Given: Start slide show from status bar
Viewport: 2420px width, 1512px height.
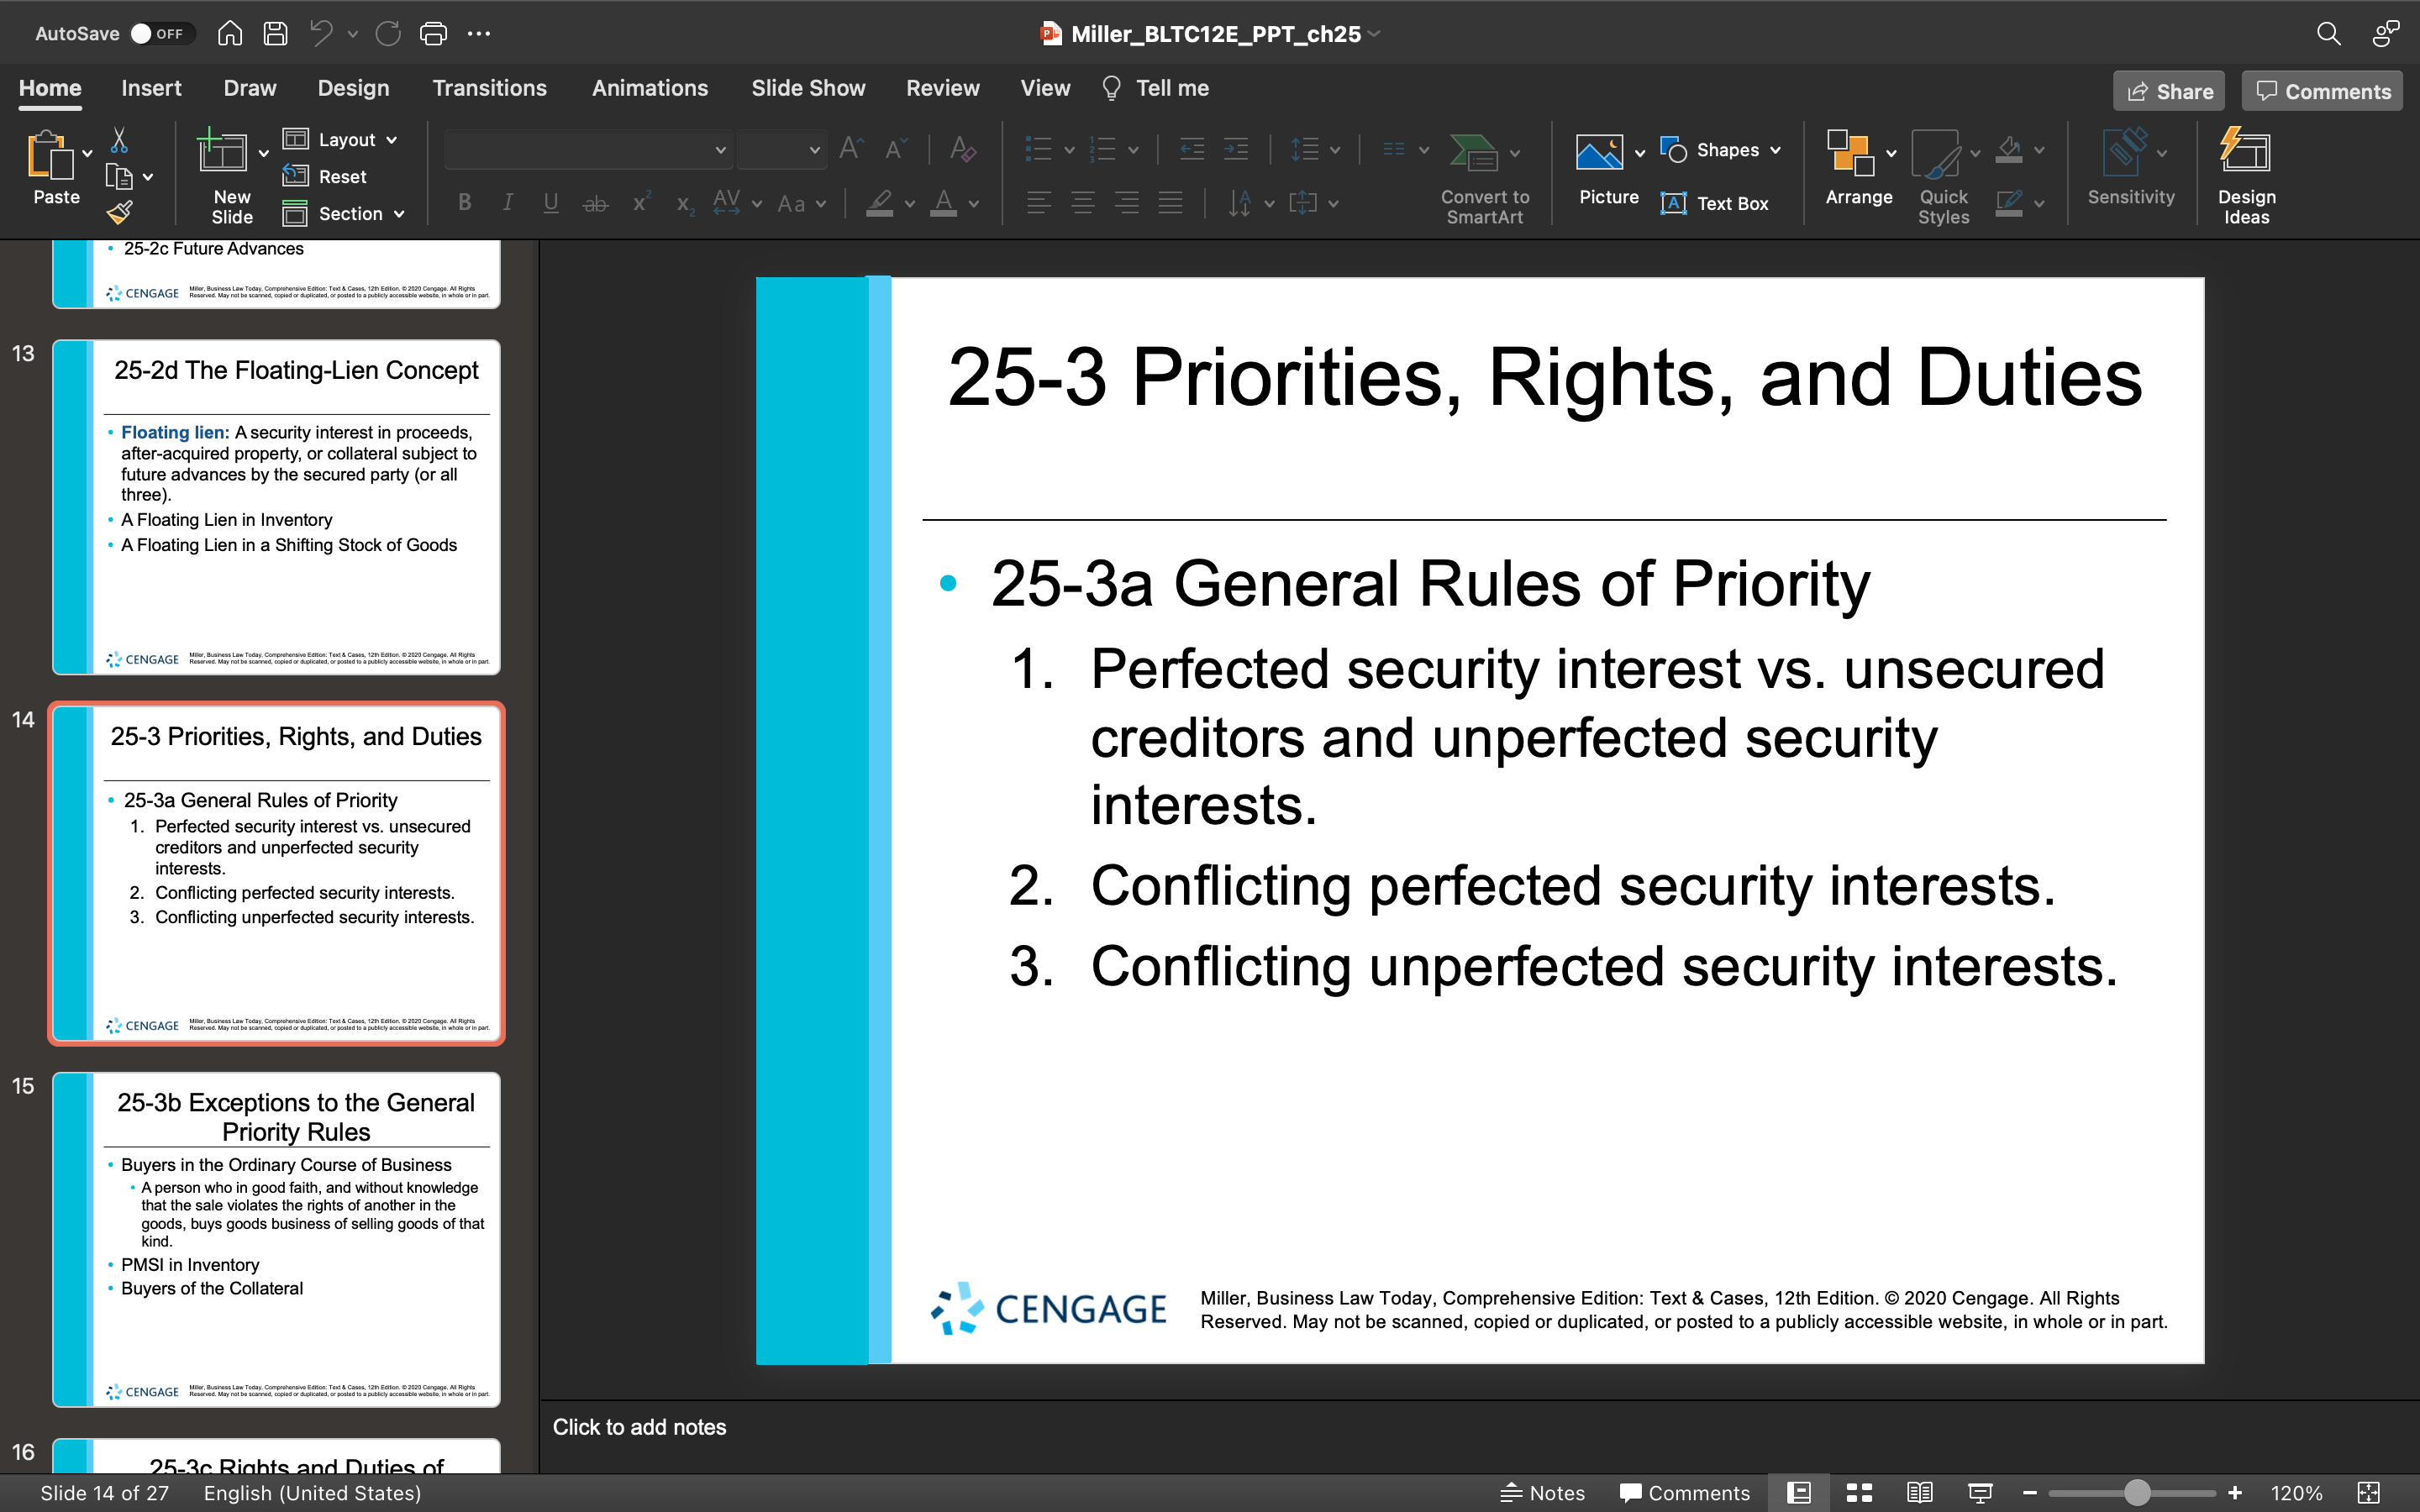Looking at the screenshot, I should (1980, 1492).
